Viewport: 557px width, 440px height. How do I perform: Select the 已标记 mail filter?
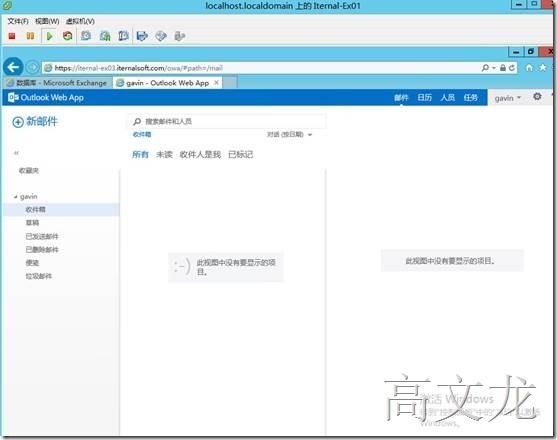[240, 154]
